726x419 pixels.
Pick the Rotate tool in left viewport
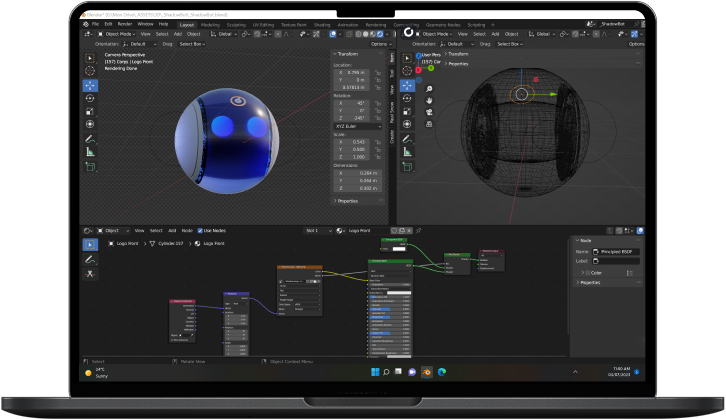click(90, 98)
